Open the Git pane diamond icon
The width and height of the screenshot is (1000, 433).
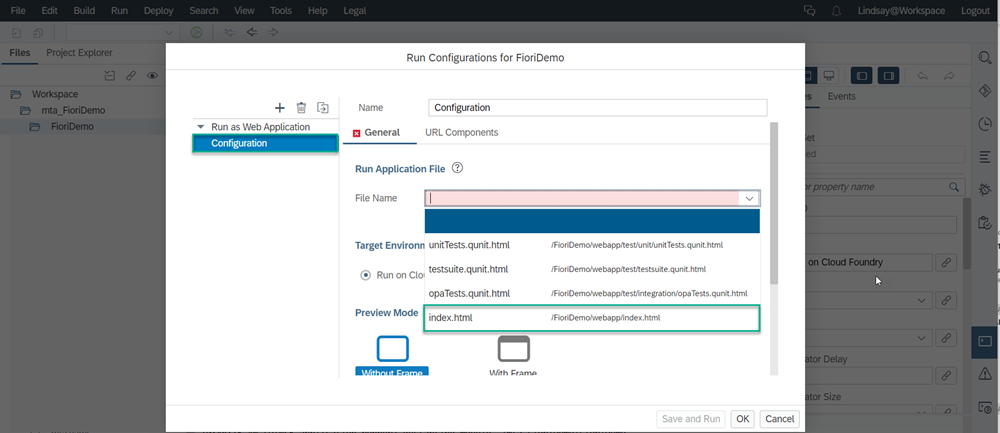click(985, 91)
